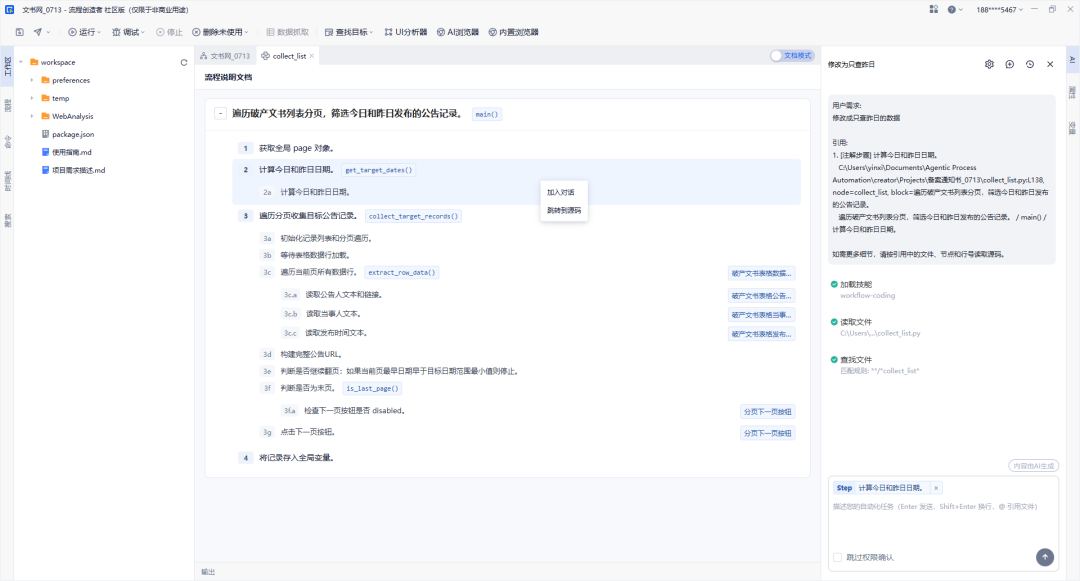Toggle the 文档模式 switch
The height and width of the screenshot is (581, 1080).
click(792, 56)
